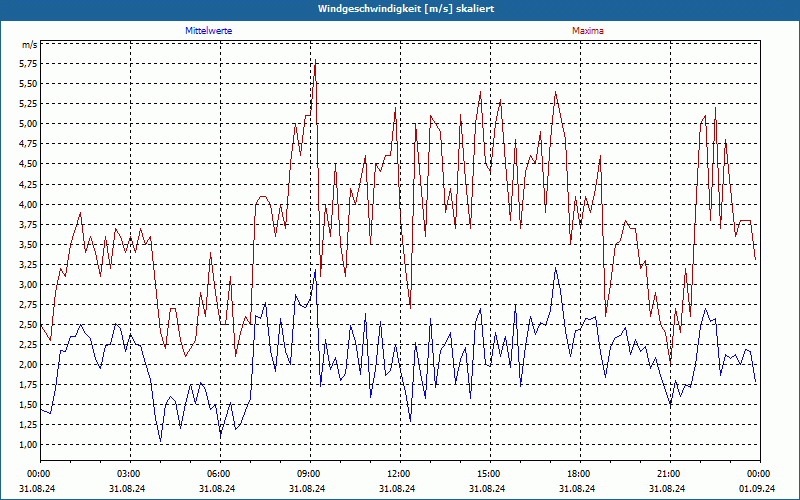
Task: Select the '1,75' axis tick label
Action: click(x=28, y=385)
